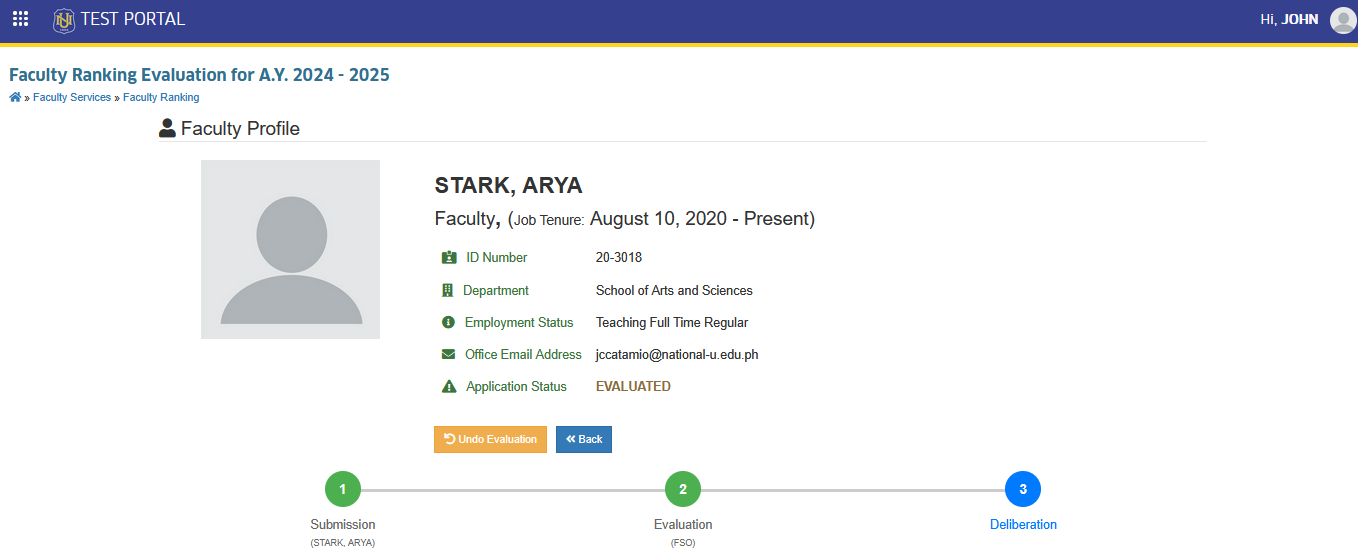Viewport: 1358px width, 560px height.
Task: Open the Faculty Services breadcrumb link
Action: click(x=72, y=97)
